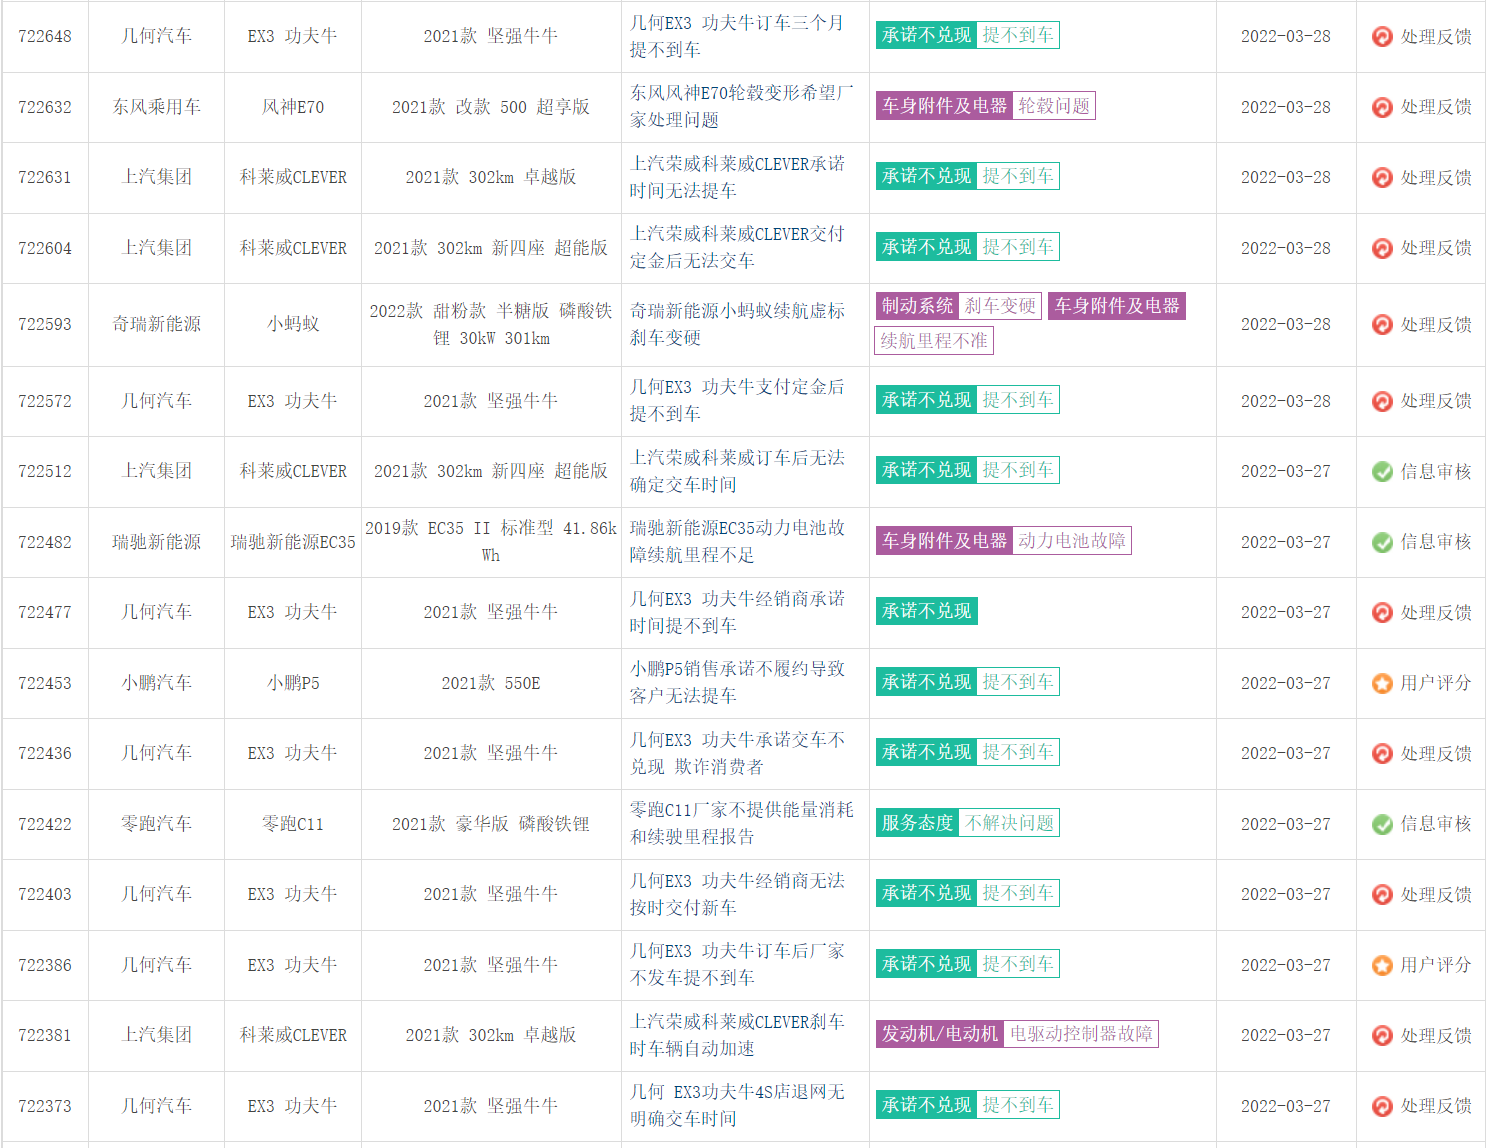Click the brand cell 东风乘用车
This screenshot has height=1148, width=1491.
156,107
